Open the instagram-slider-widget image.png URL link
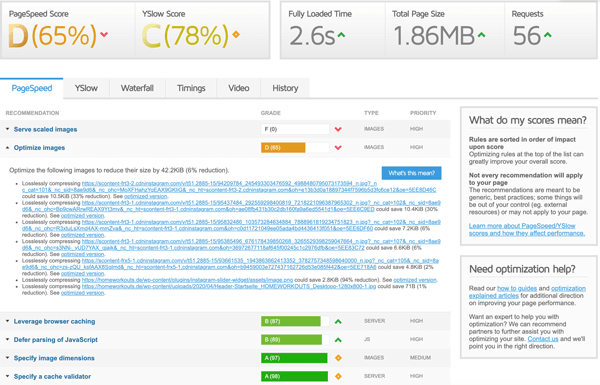This screenshot has width=600, height=385. [188, 280]
